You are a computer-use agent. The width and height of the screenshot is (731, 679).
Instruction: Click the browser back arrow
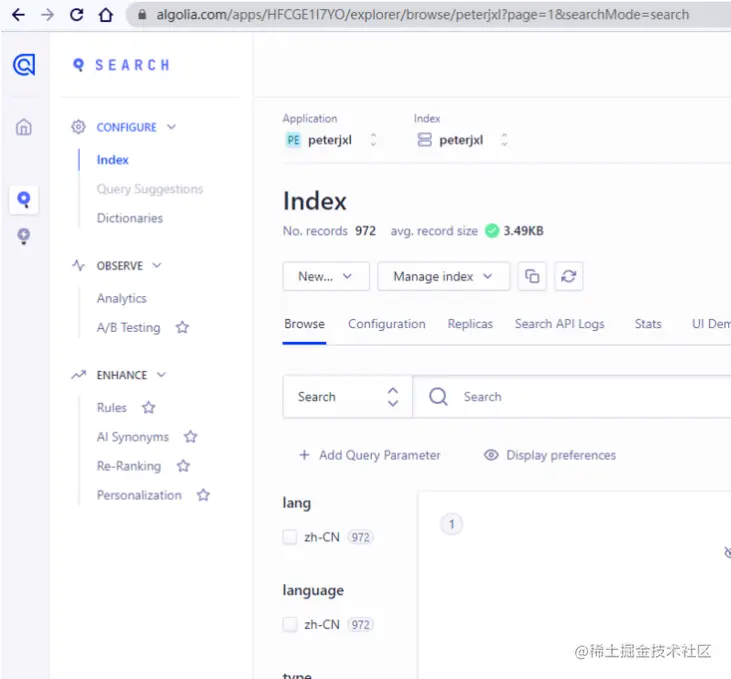18,15
